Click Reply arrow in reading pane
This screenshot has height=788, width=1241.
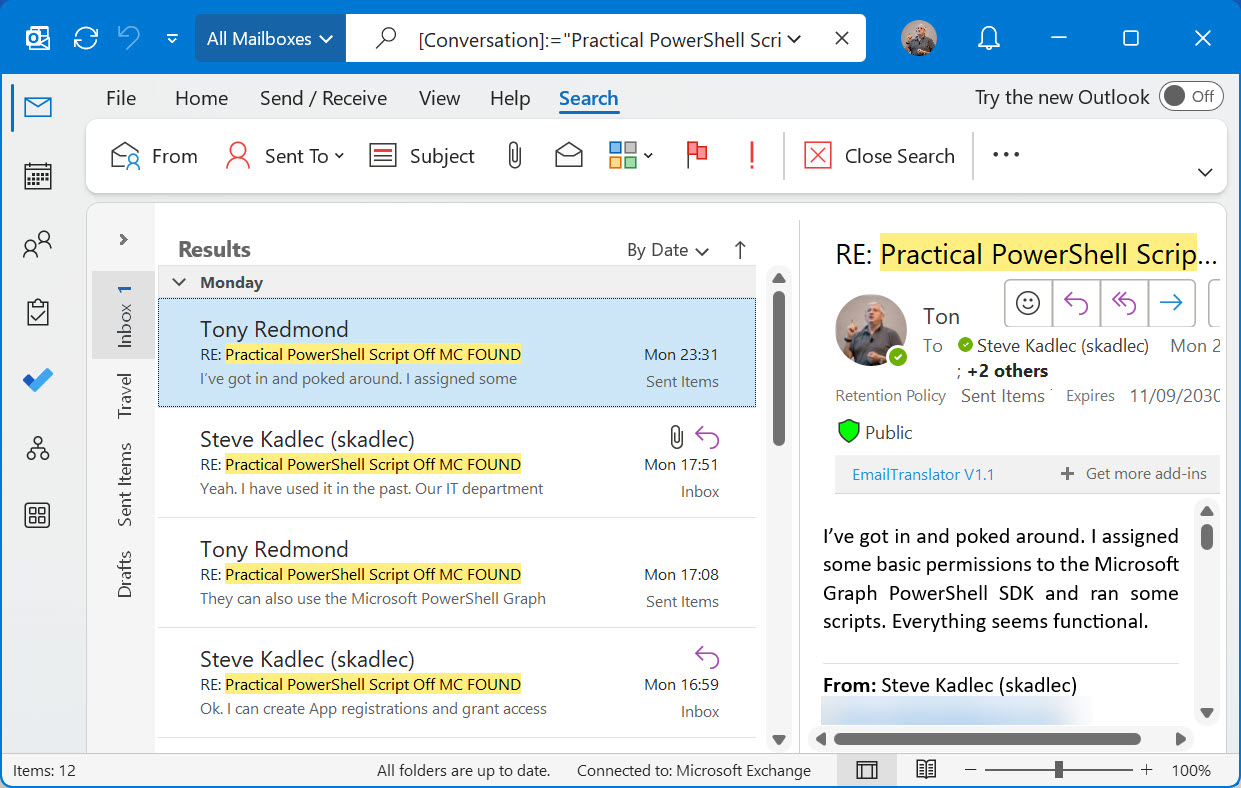(1076, 303)
